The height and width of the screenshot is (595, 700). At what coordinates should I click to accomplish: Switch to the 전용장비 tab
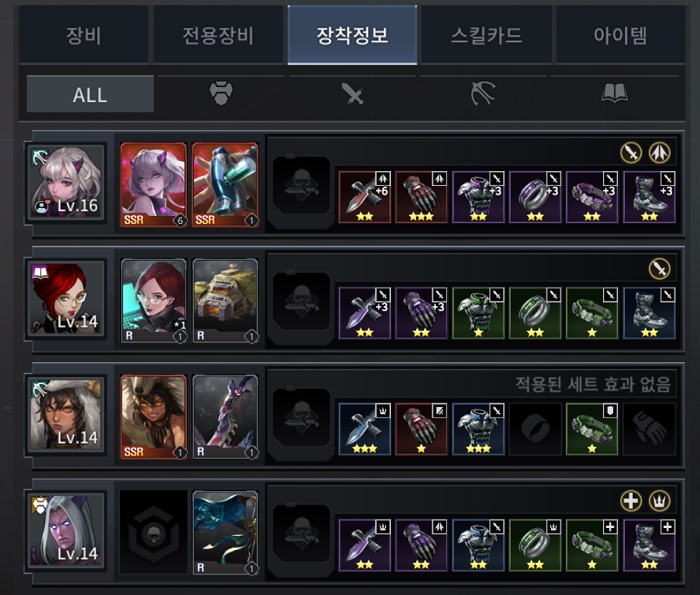pyautogui.click(x=218, y=35)
